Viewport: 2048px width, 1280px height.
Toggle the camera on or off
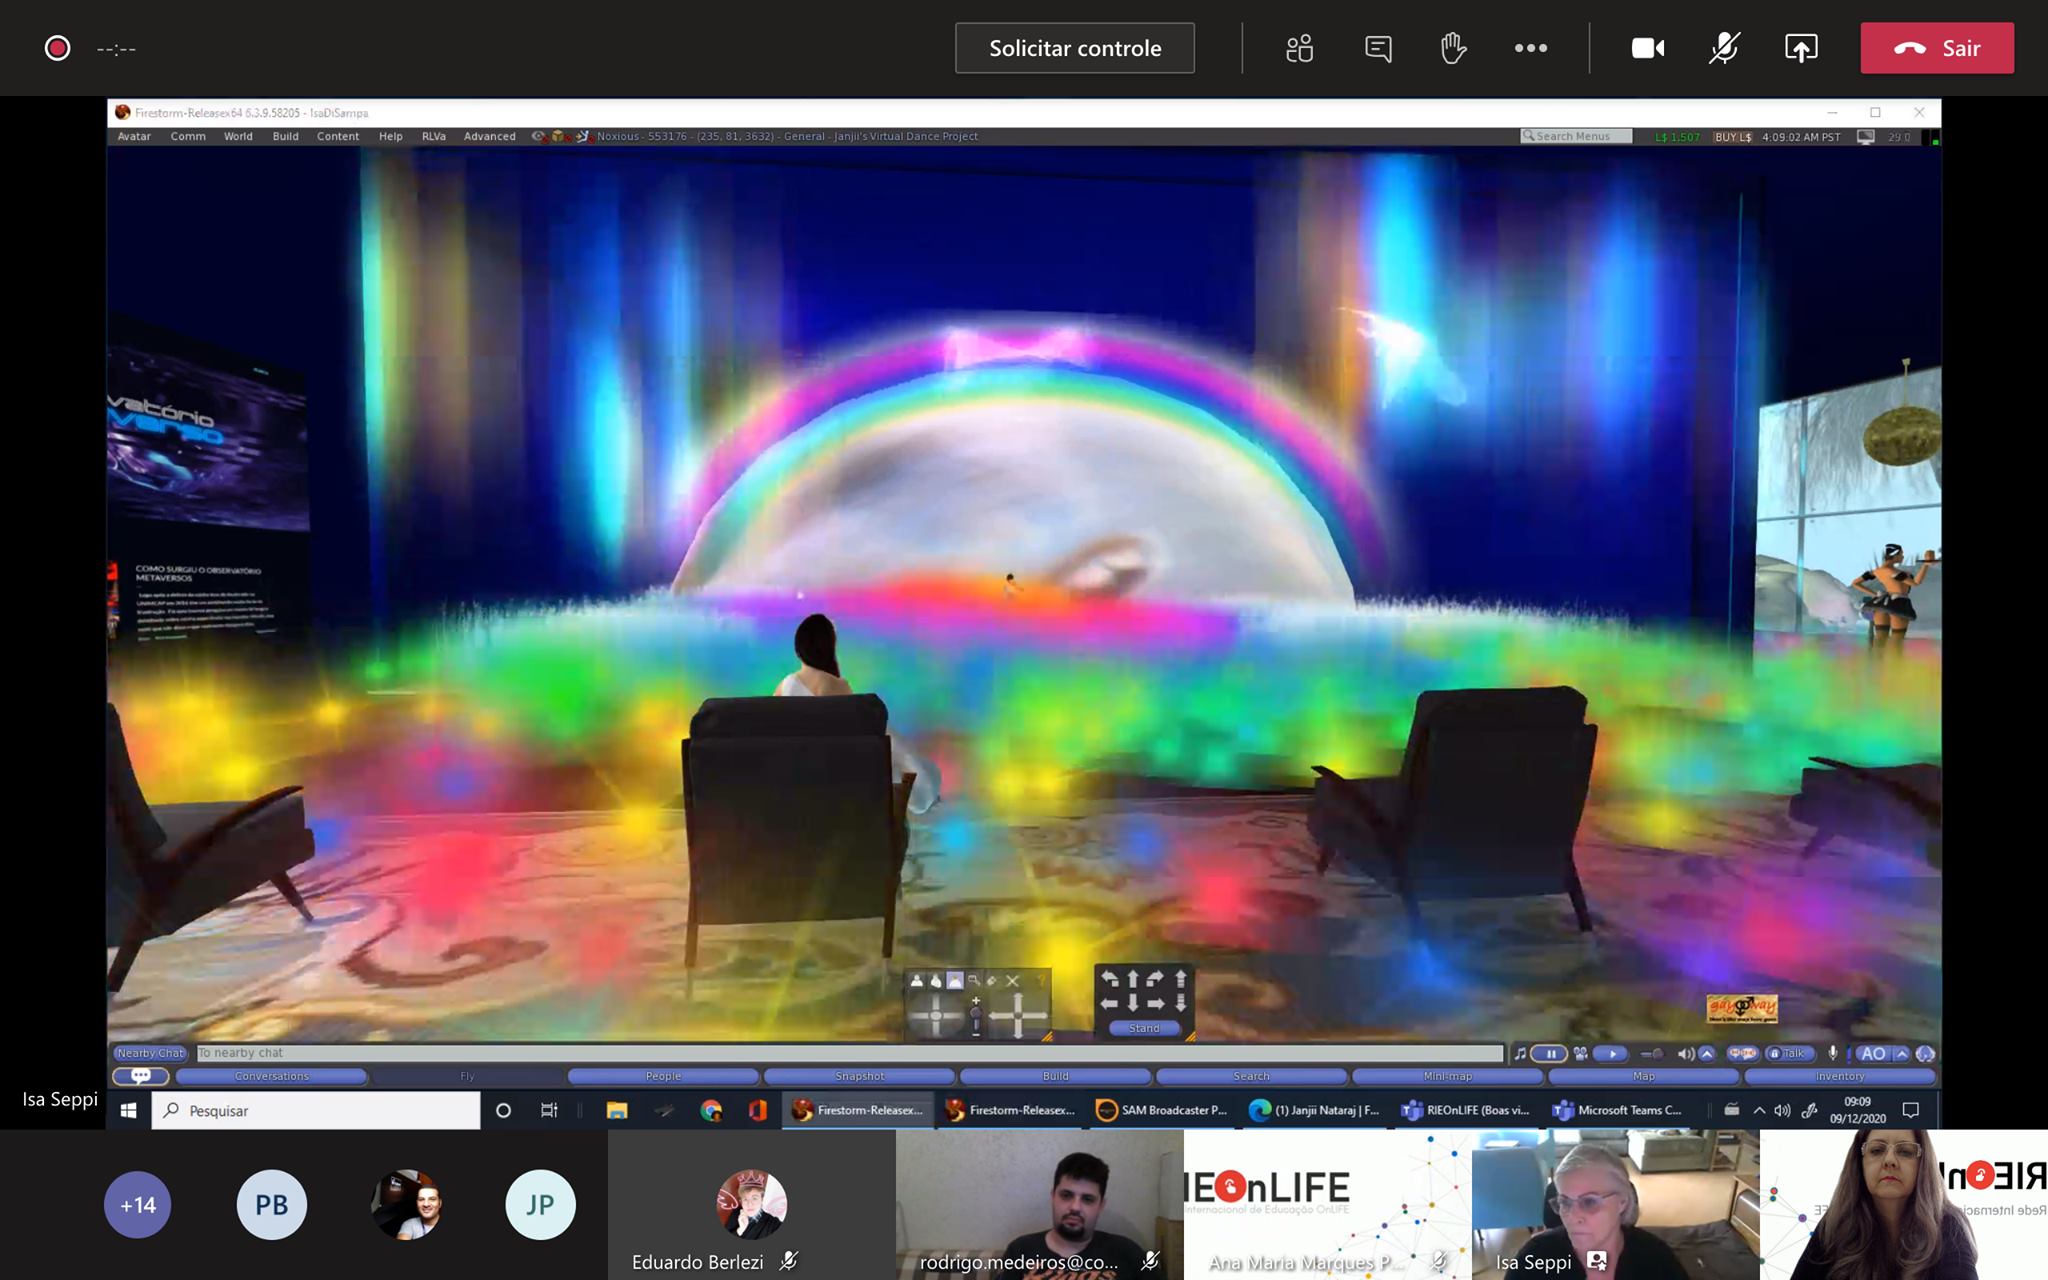[x=1648, y=48]
